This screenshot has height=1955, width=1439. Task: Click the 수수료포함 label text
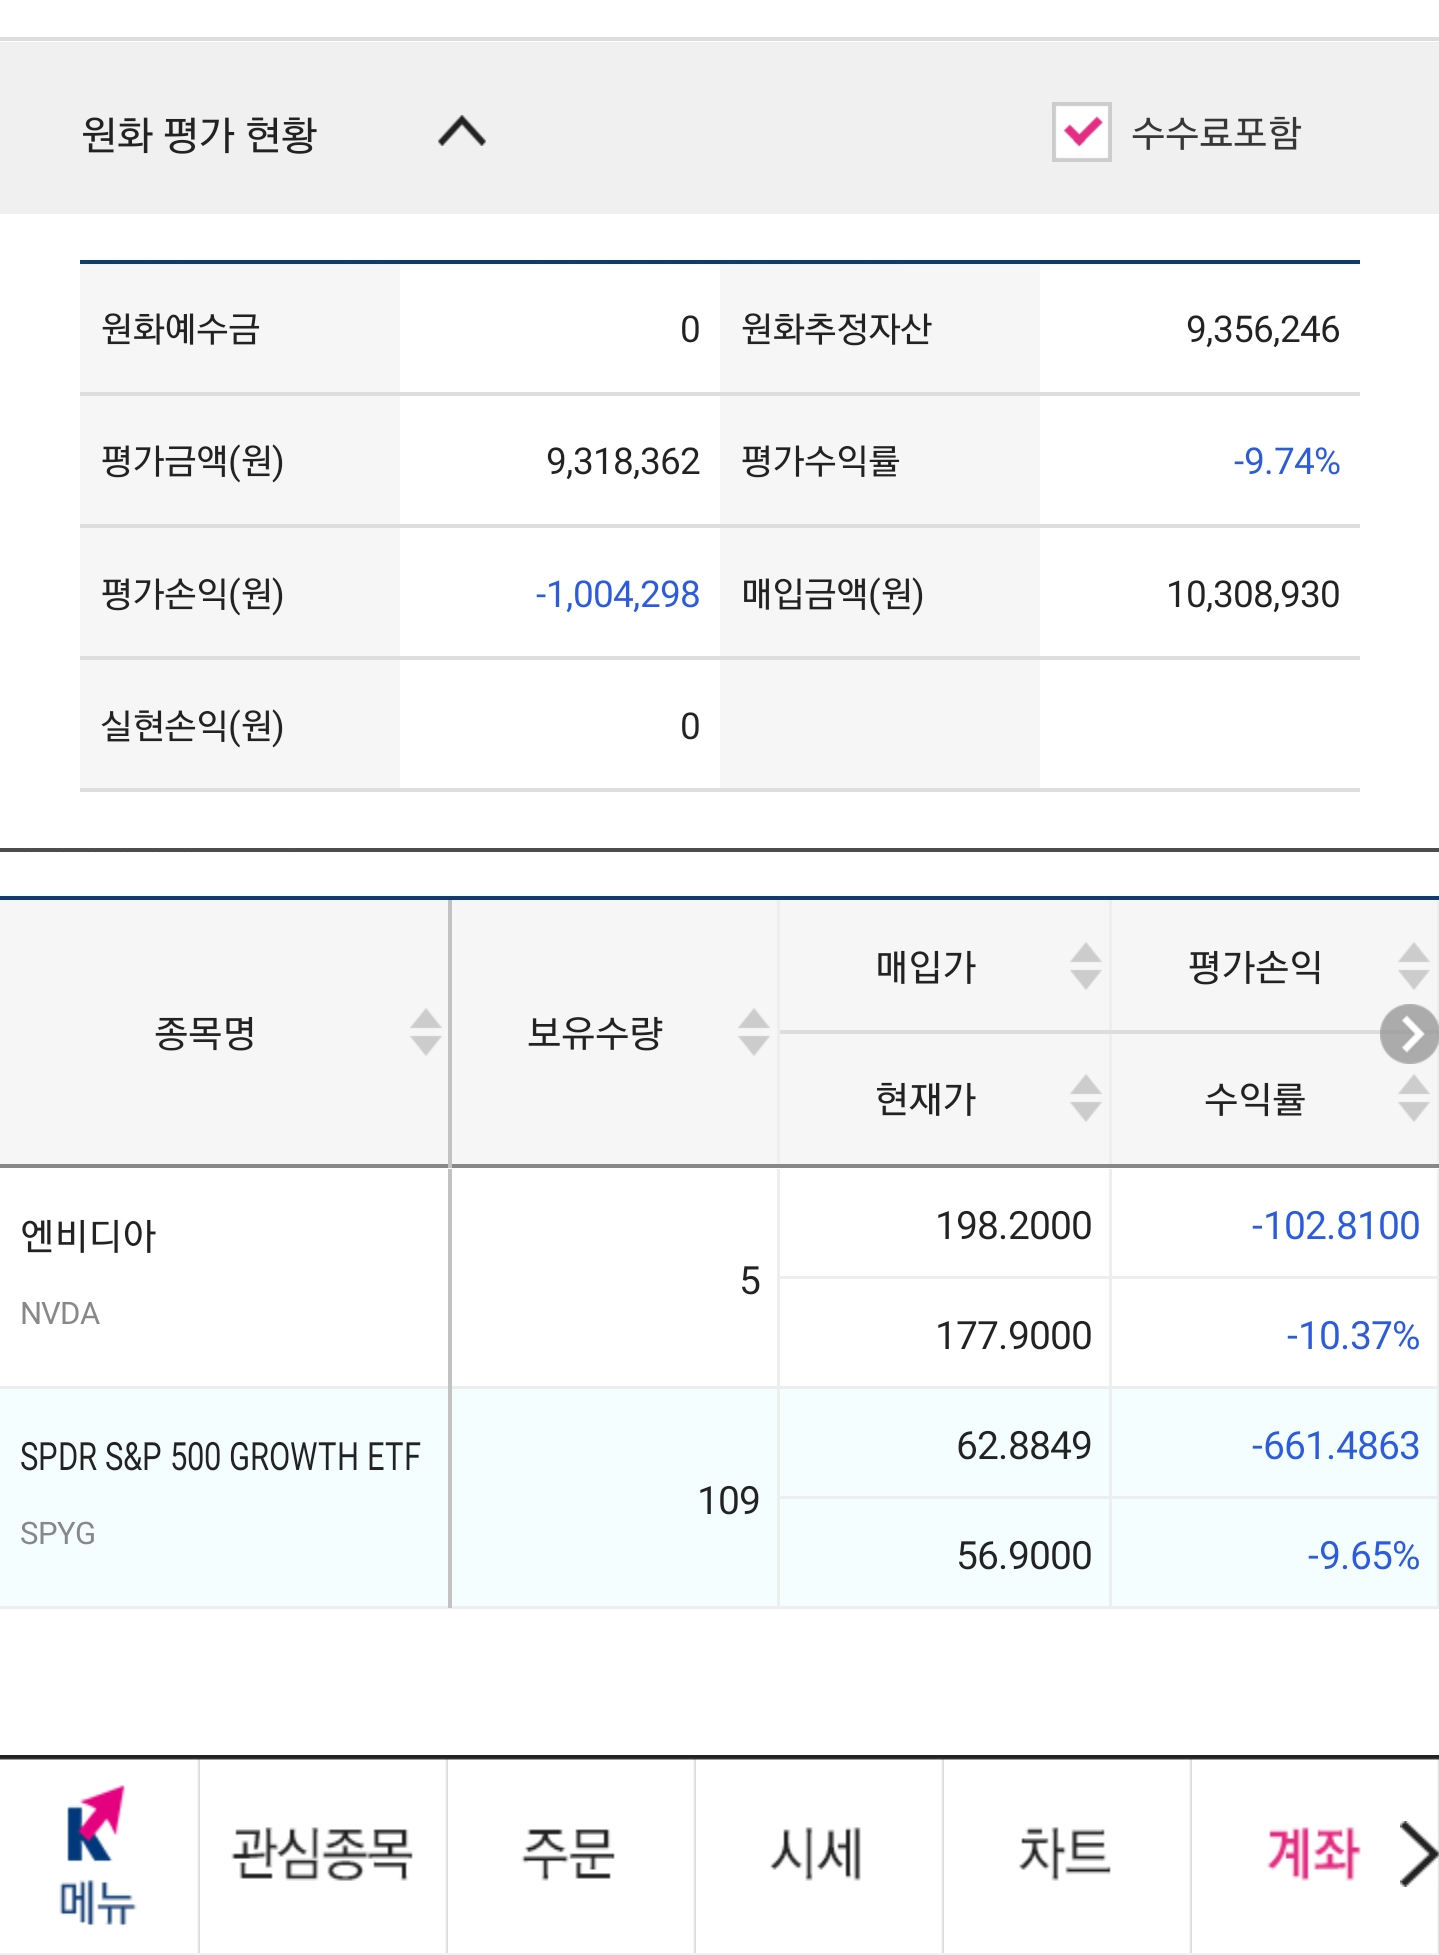(x=1216, y=132)
